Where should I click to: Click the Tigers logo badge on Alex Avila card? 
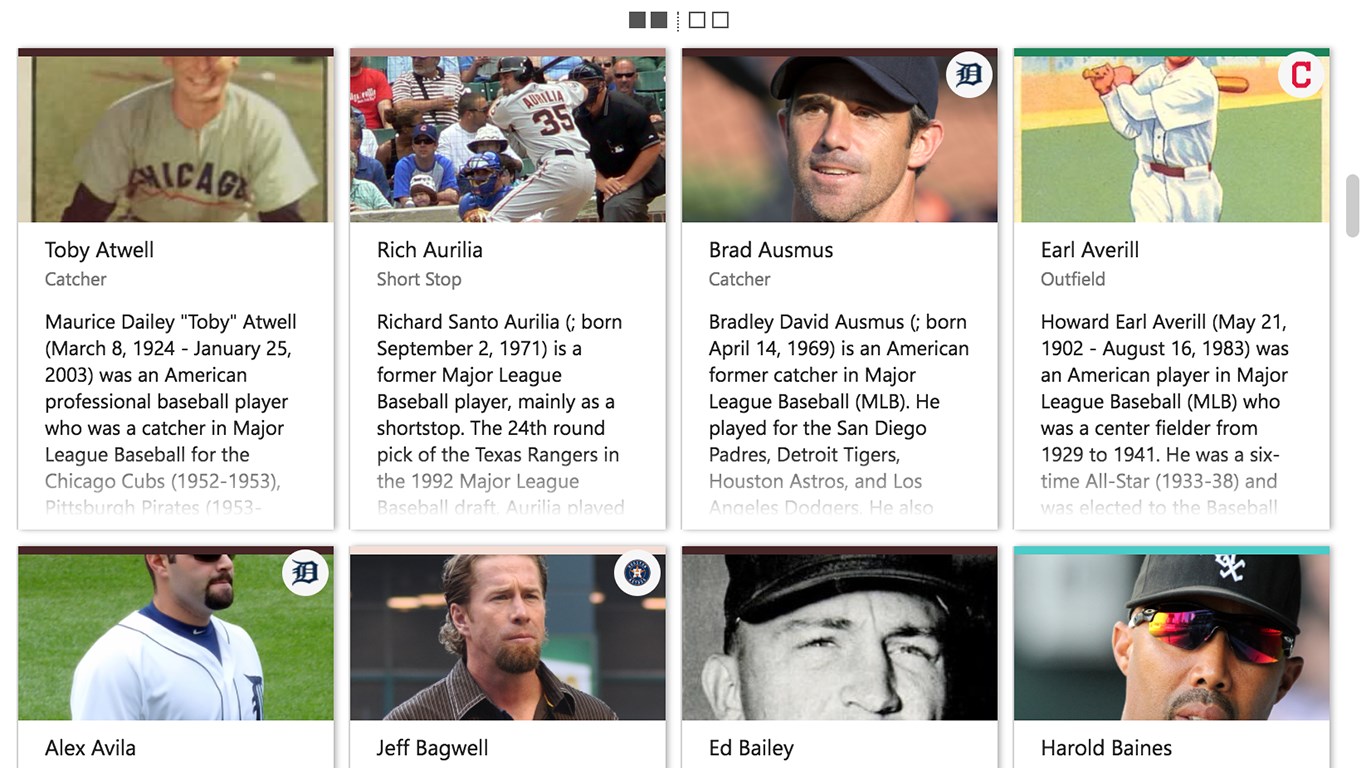(305, 573)
